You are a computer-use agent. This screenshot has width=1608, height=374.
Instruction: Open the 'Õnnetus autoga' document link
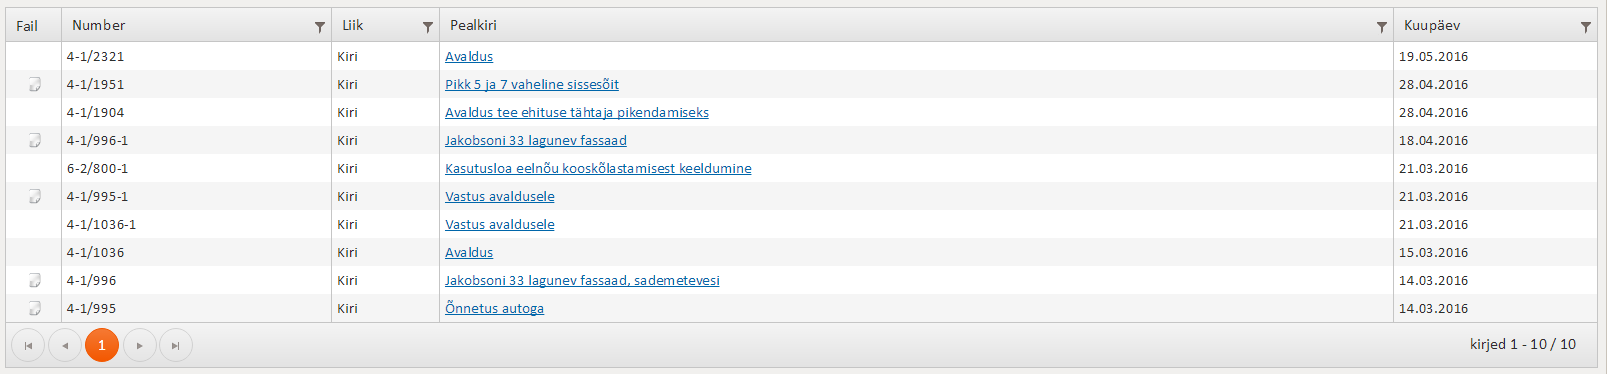(494, 308)
